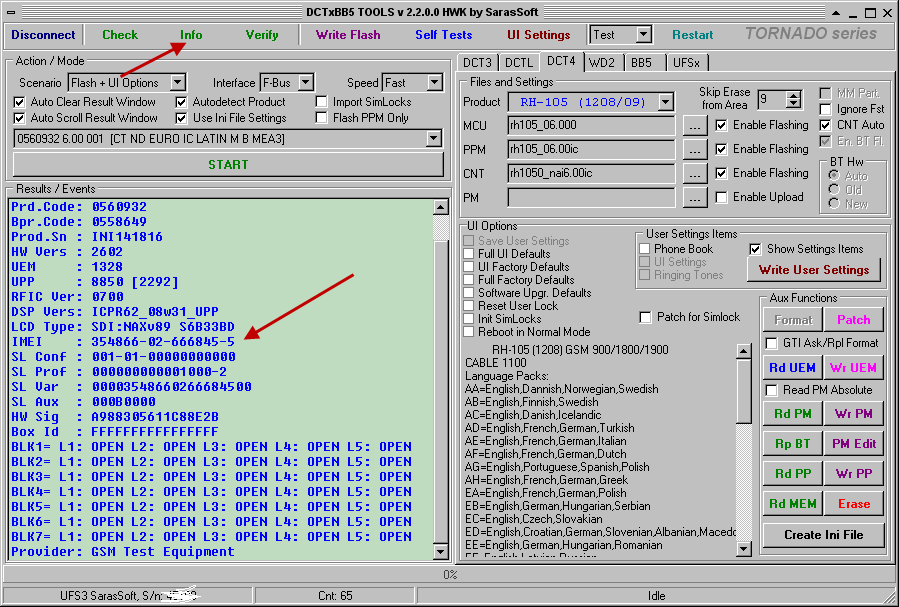The width and height of the screenshot is (899, 607).
Task: Open the Test dropdown
Action: (x=643, y=35)
